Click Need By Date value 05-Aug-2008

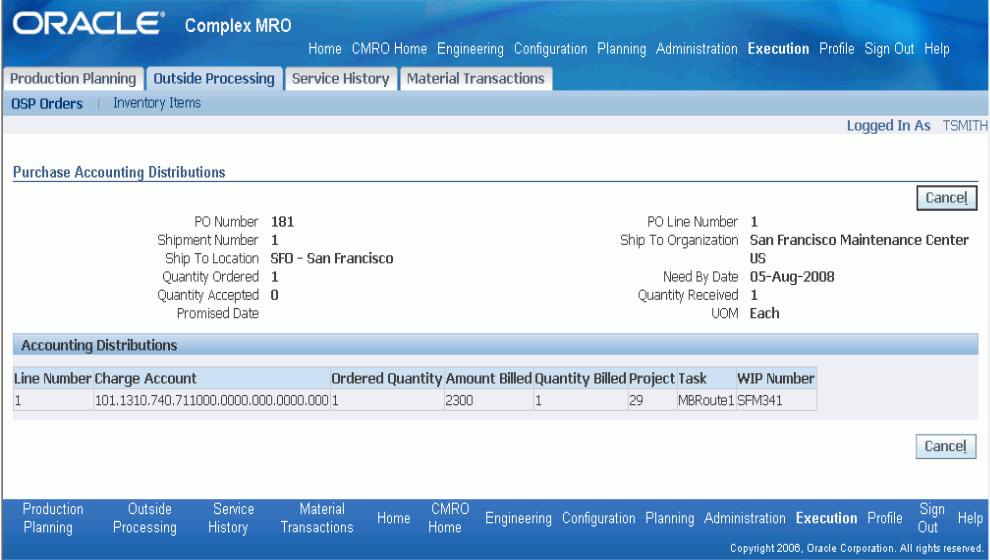[792, 277]
